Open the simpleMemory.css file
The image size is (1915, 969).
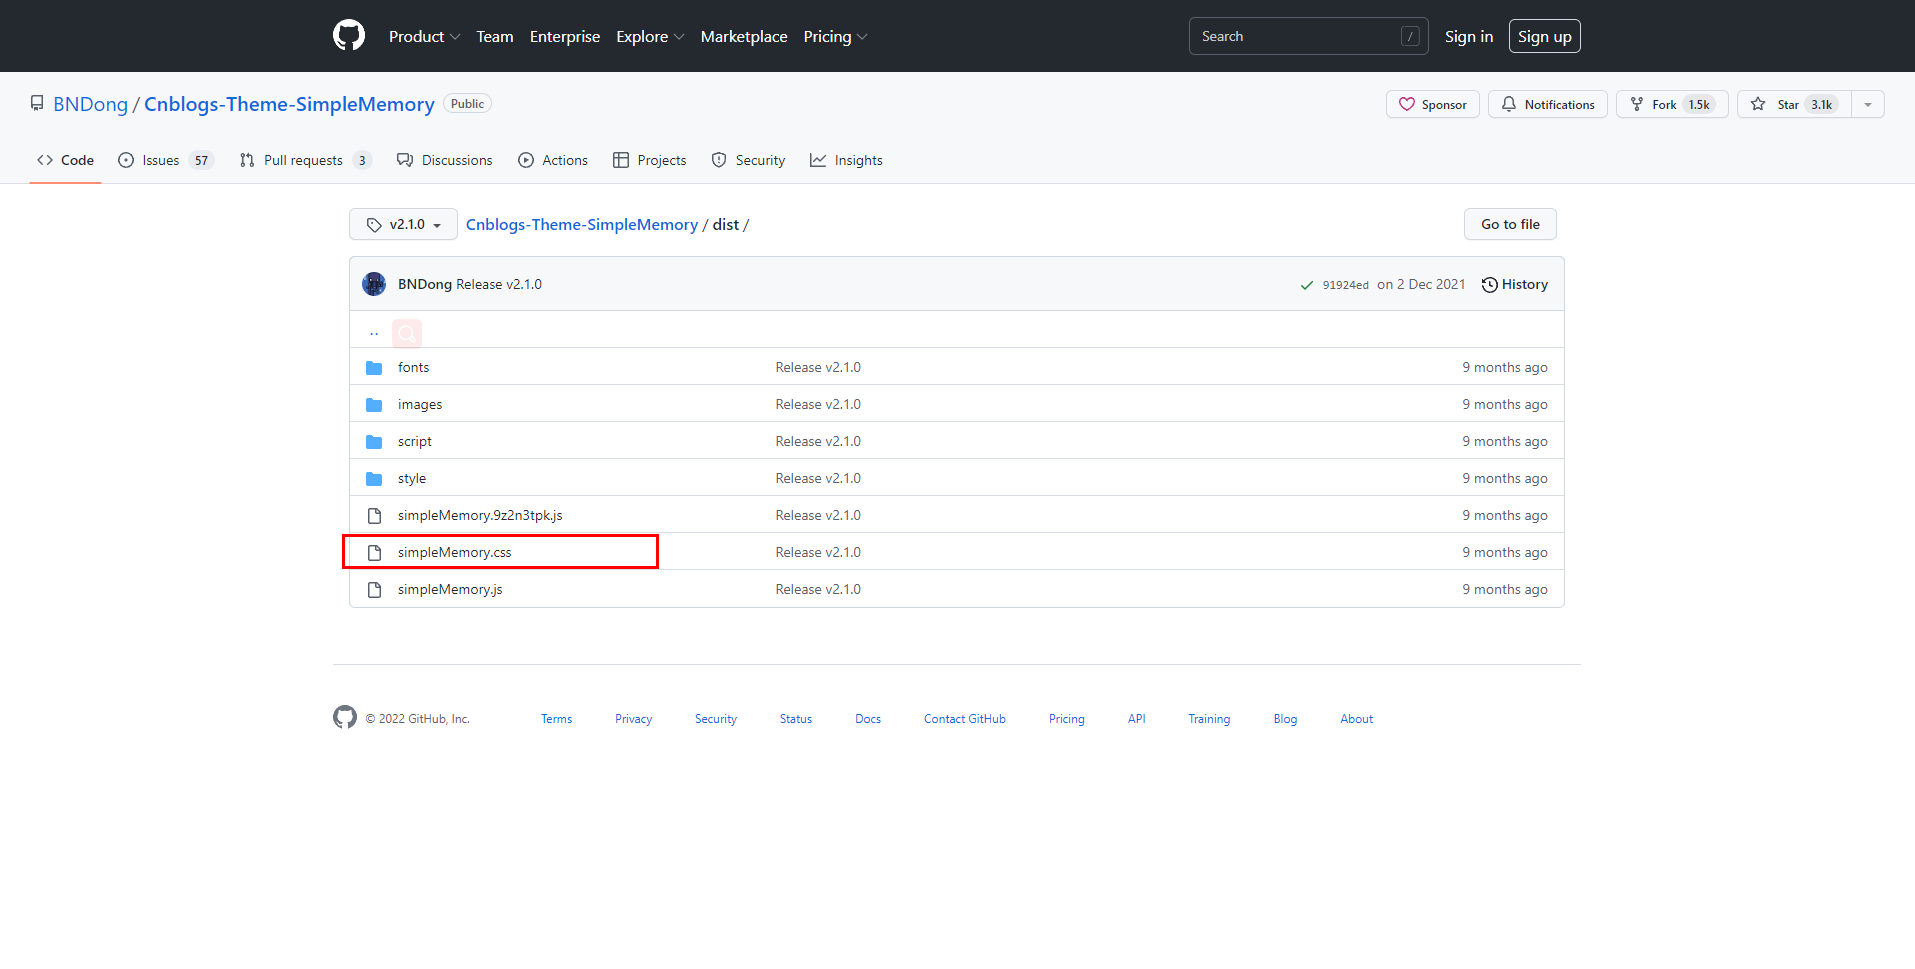pyautogui.click(x=455, y=552)
